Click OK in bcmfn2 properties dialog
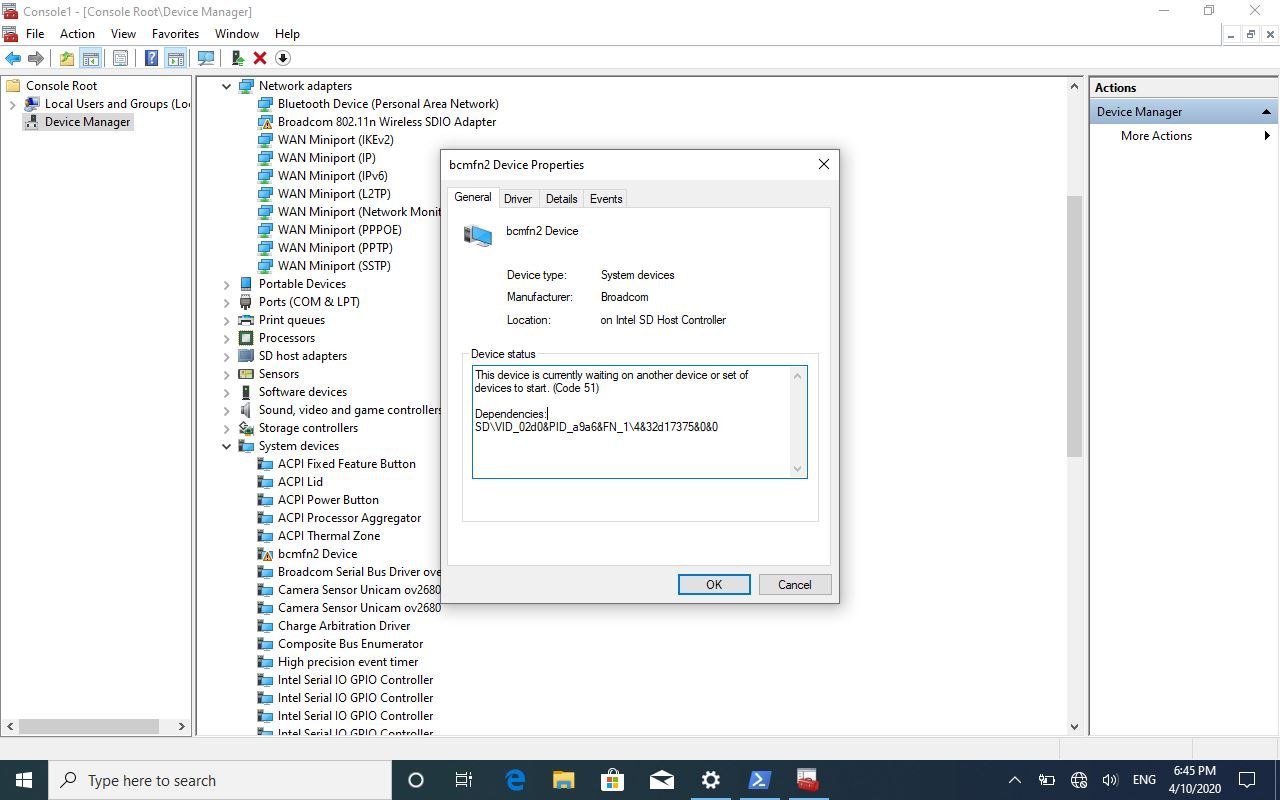The height and width of the screenshot is (800, 1280). tap(714, 585)
